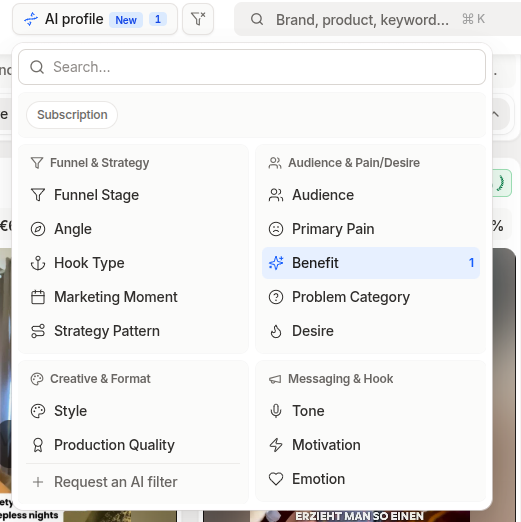The height and width of the screenshot is (522, 521).
Task: Click heart icon beside Emotion
Action: click(276, 479)
